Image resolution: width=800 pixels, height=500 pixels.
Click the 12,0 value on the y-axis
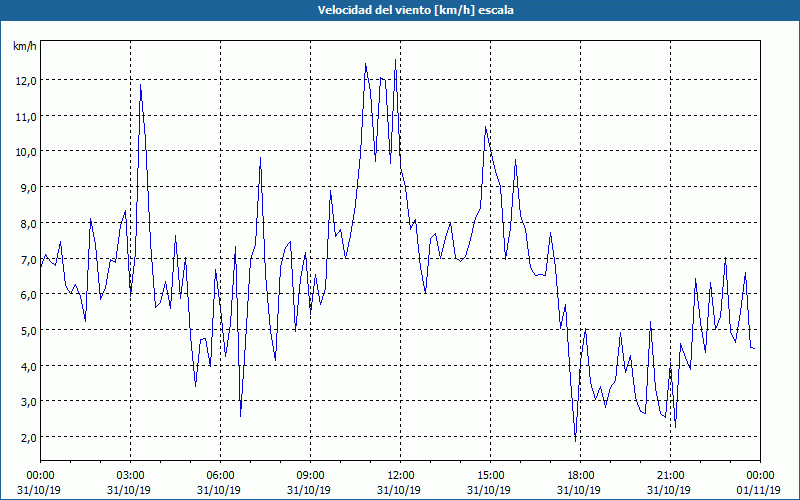tap(26, 81)
